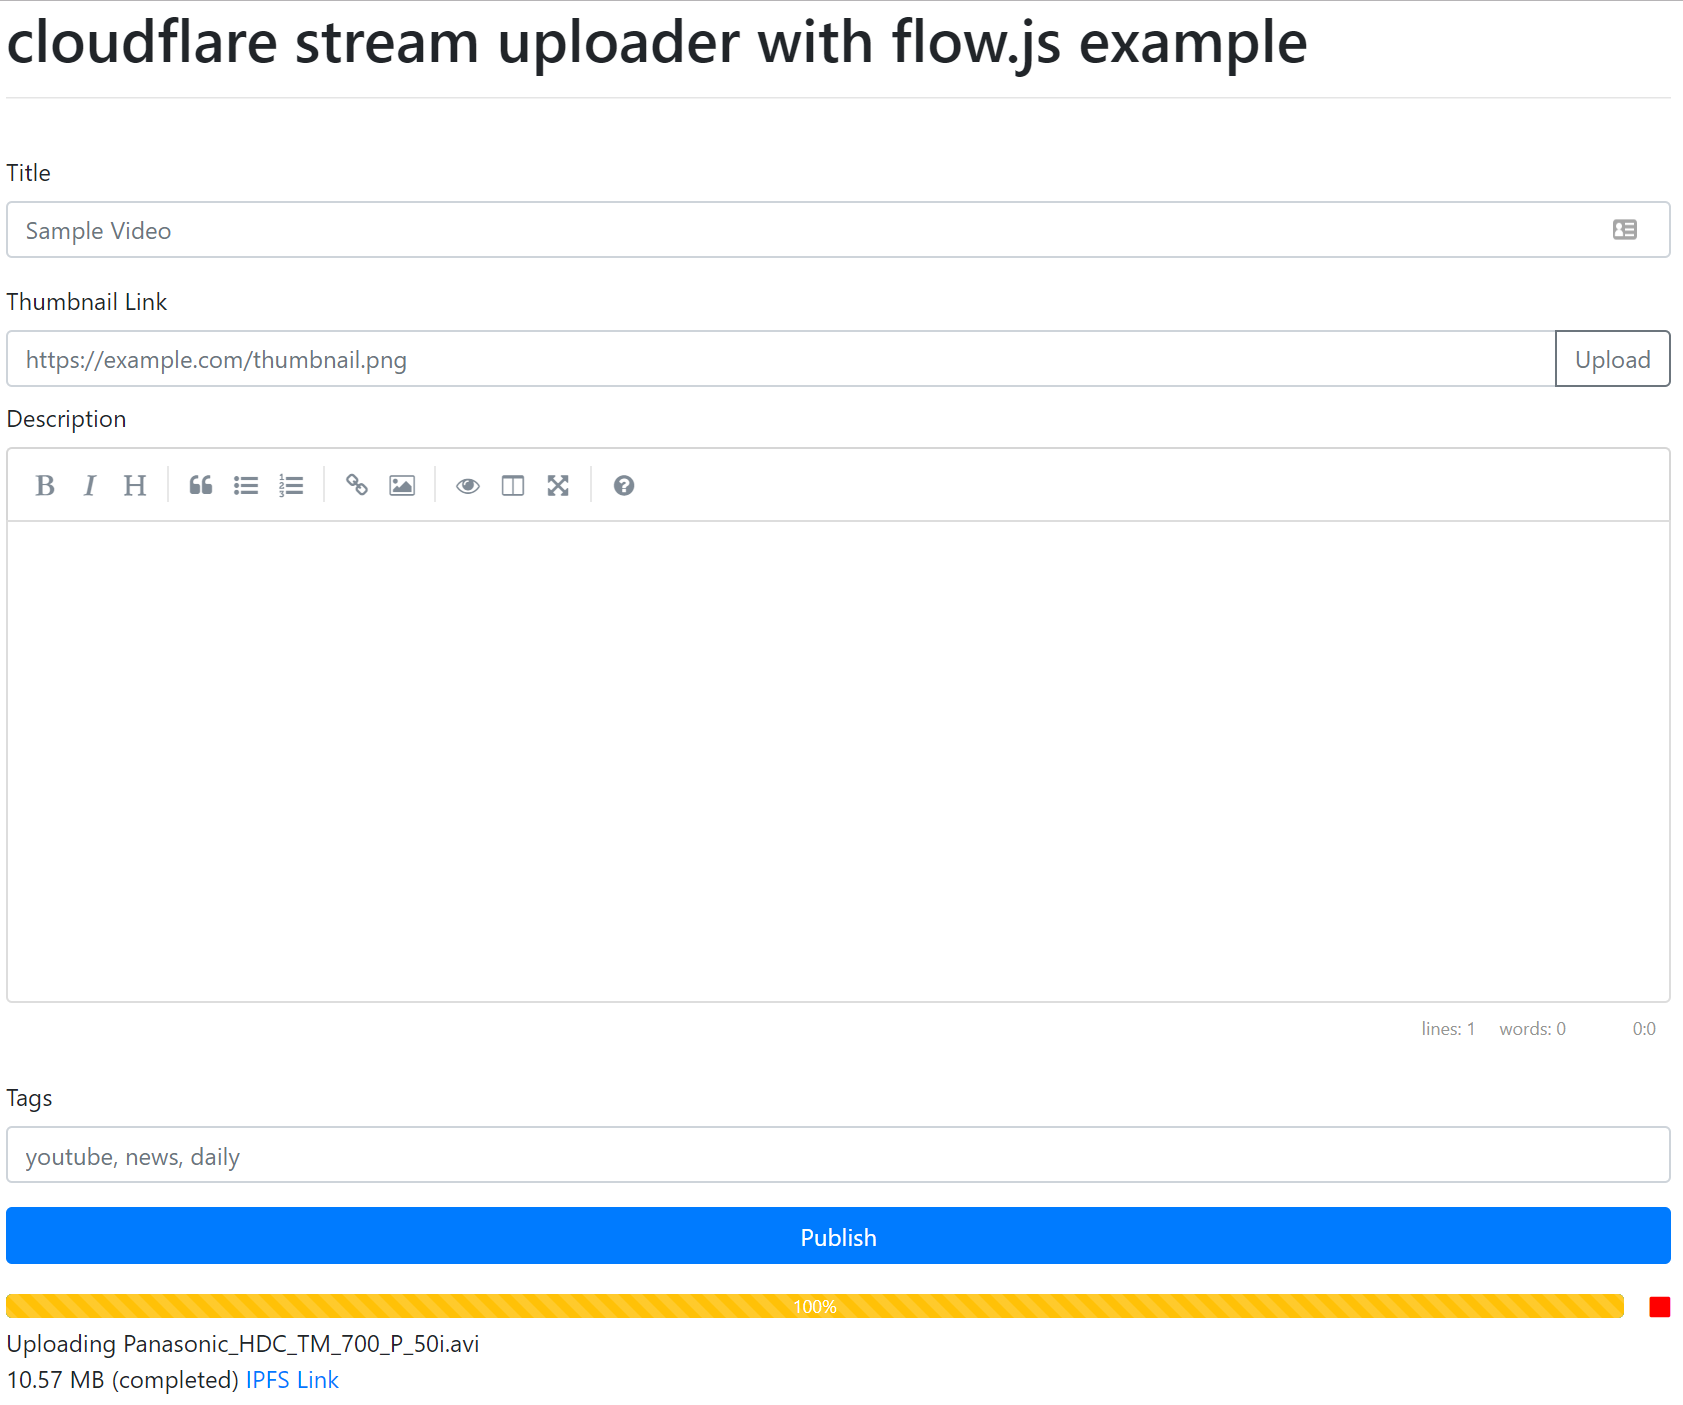Open the IPFS Link
1683x1405 pixels.
click(292, 1380)
